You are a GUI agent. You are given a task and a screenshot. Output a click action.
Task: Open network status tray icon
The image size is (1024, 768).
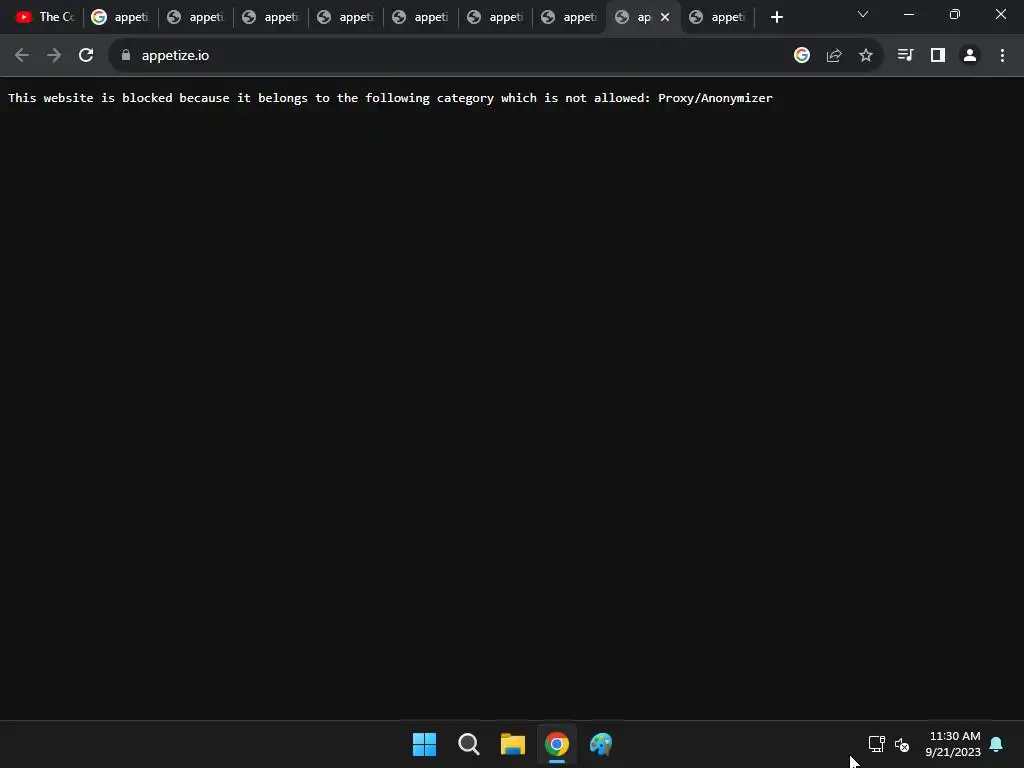click(876, 744)
